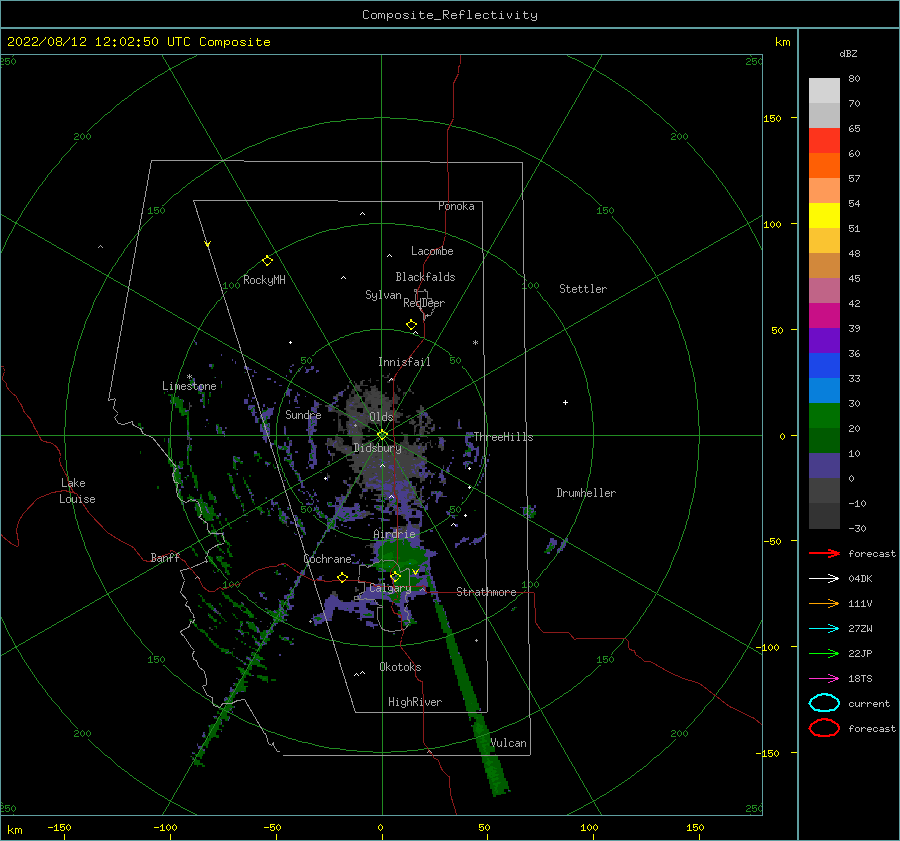Viewport: 900px width, 841px height.
Task: Click the yellow diamond marker above Calgary
Action: point(395,576)
